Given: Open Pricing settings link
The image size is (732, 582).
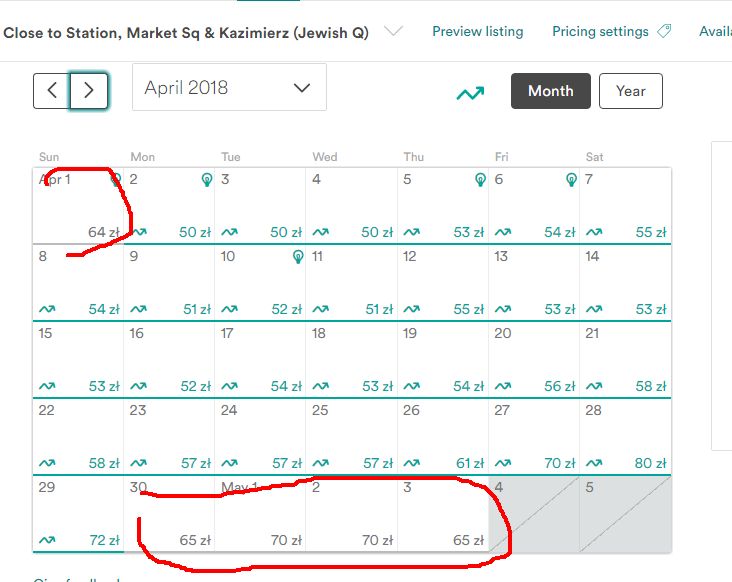Looking at the screenshot, I should click(600, 32).
